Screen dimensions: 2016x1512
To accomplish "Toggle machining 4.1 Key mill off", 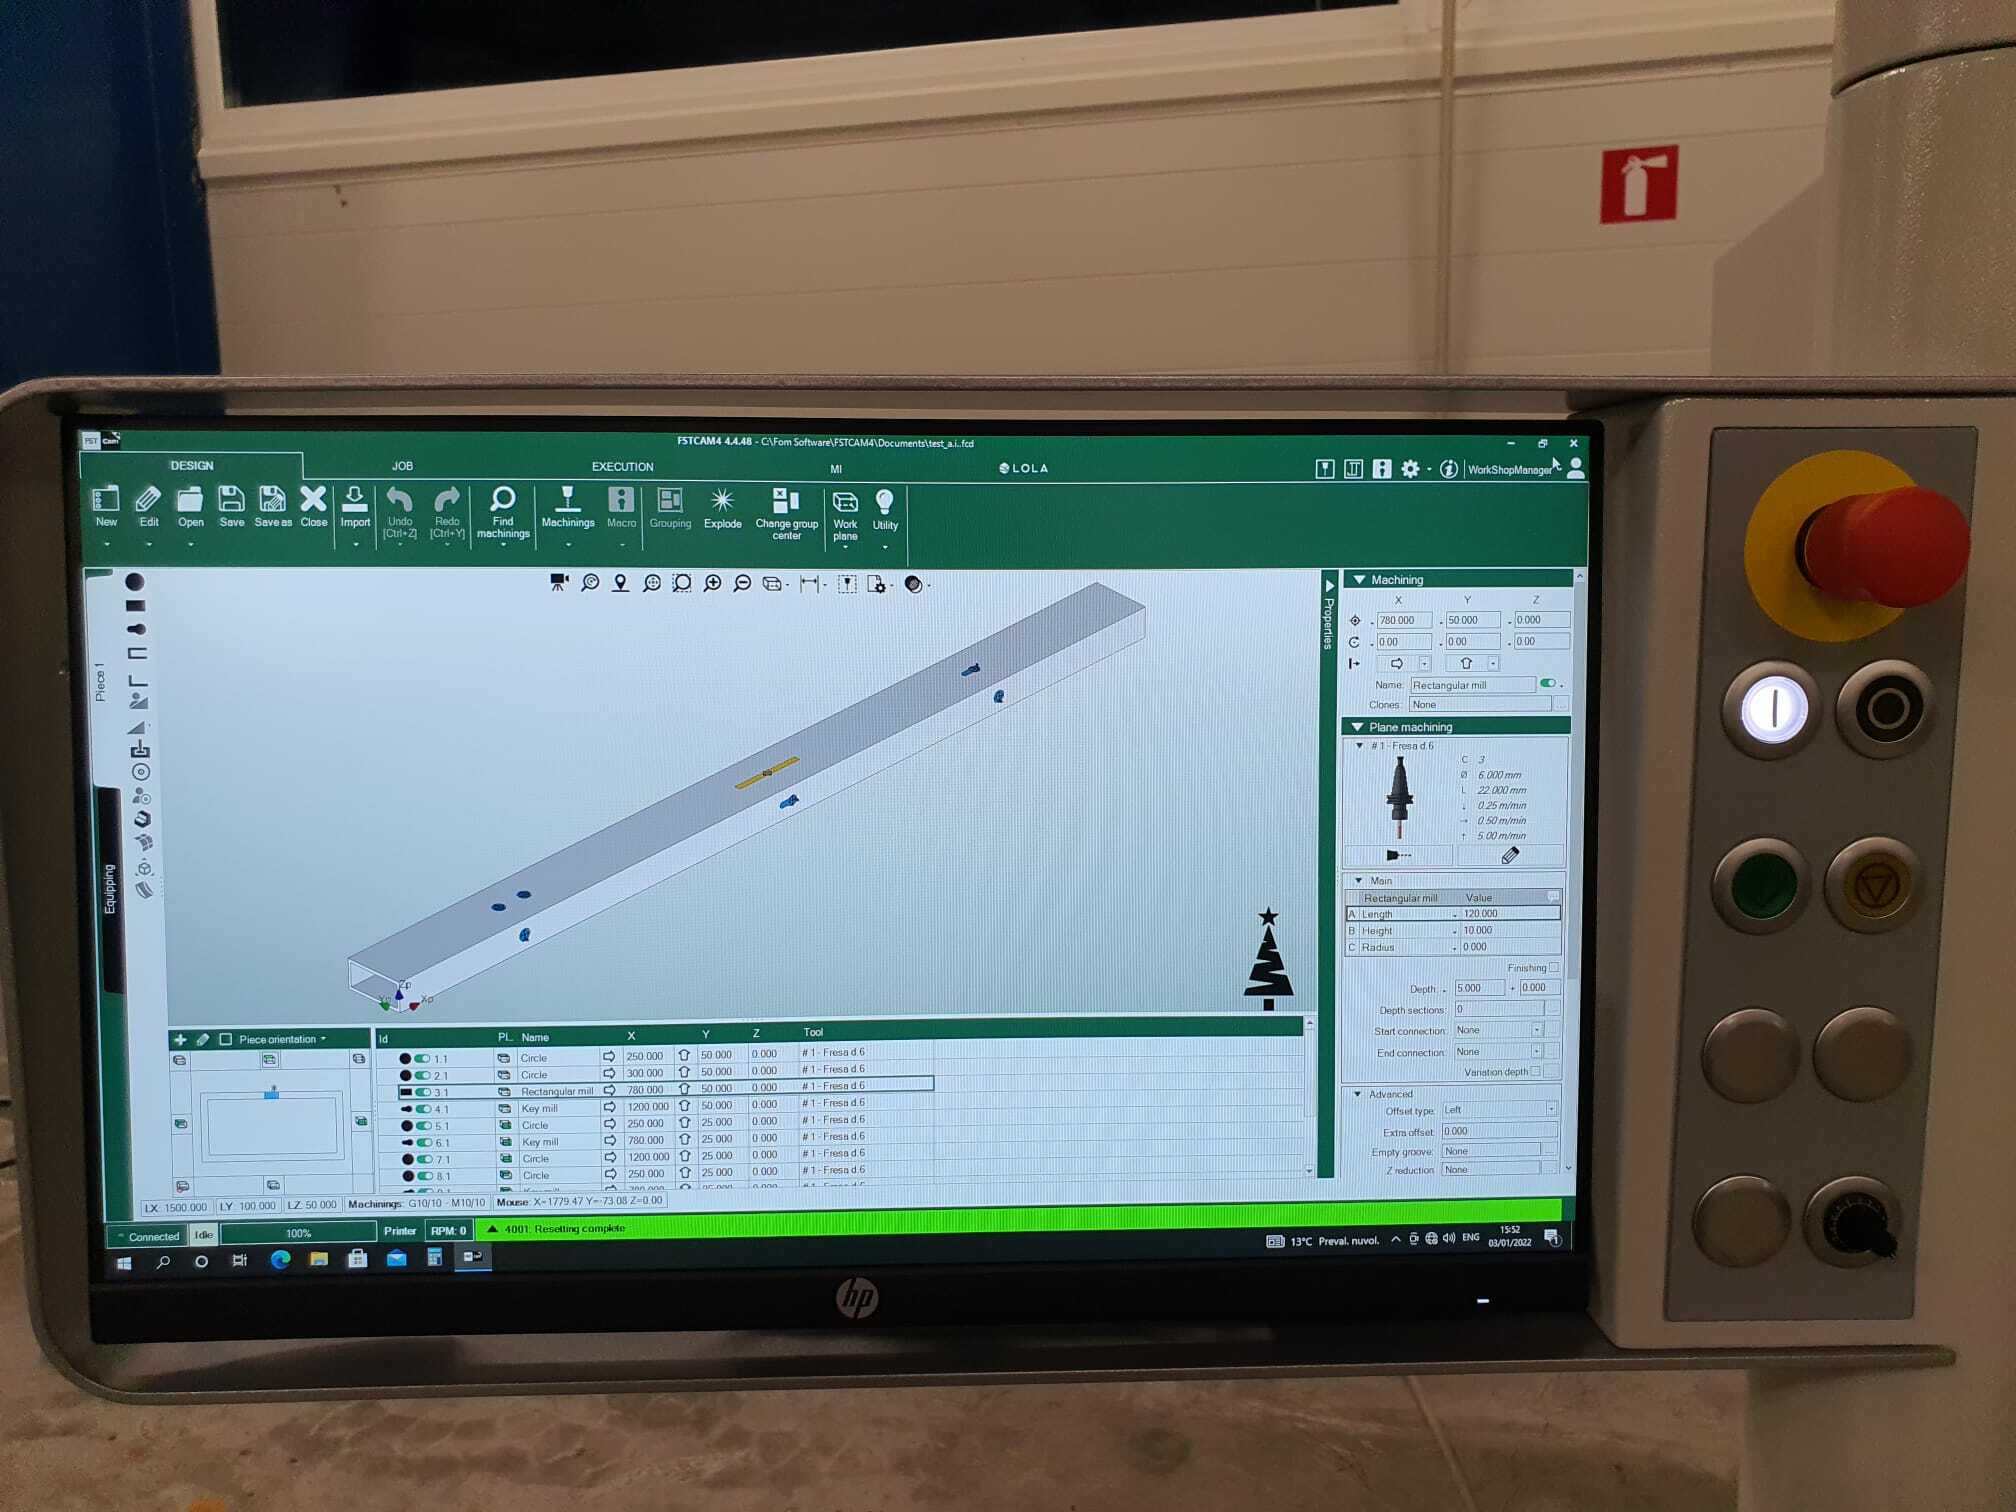I will click(424, 1109).
